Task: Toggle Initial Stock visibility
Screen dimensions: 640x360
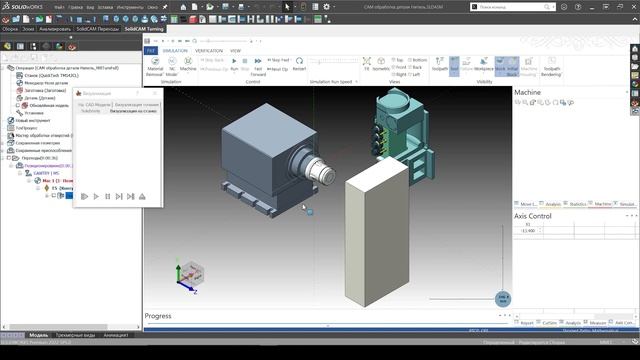Action: point(512,67)
